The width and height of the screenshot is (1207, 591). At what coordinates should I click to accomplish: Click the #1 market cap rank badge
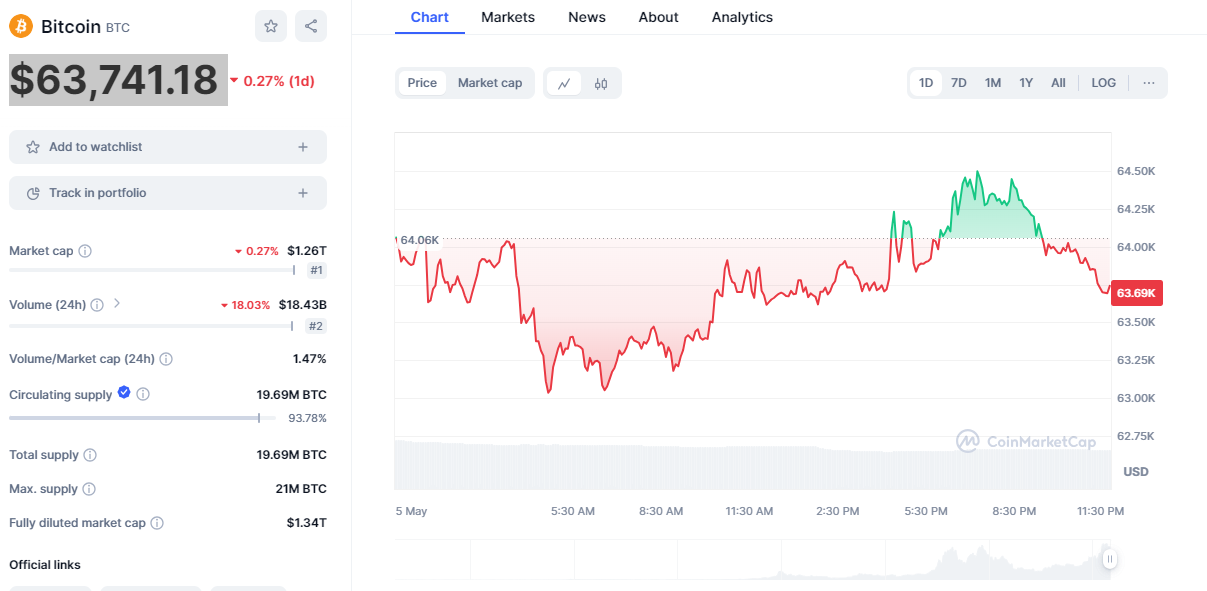coord(317,270)
